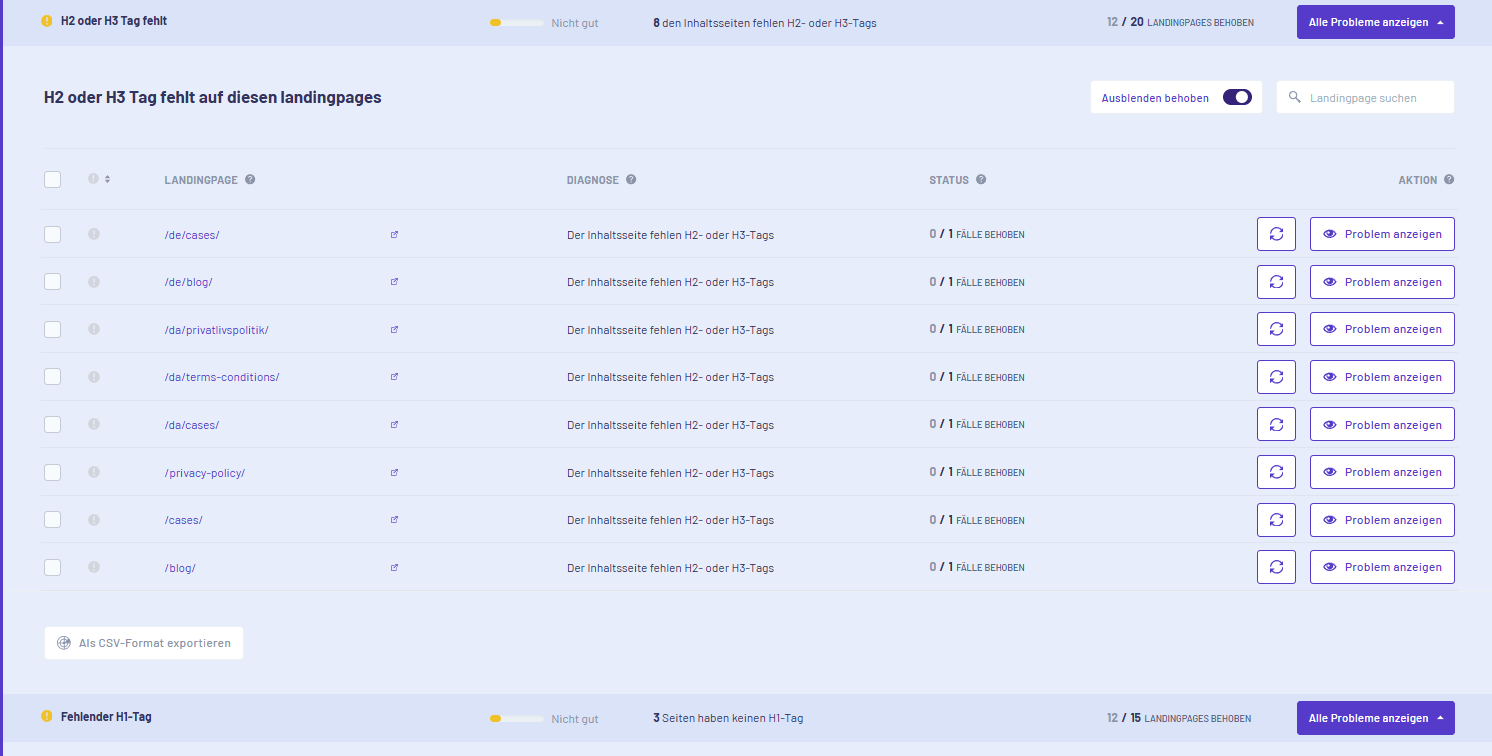Refresh check for the /de/blog/ row
The image size is (1492, 756).
pos(1276,282)
